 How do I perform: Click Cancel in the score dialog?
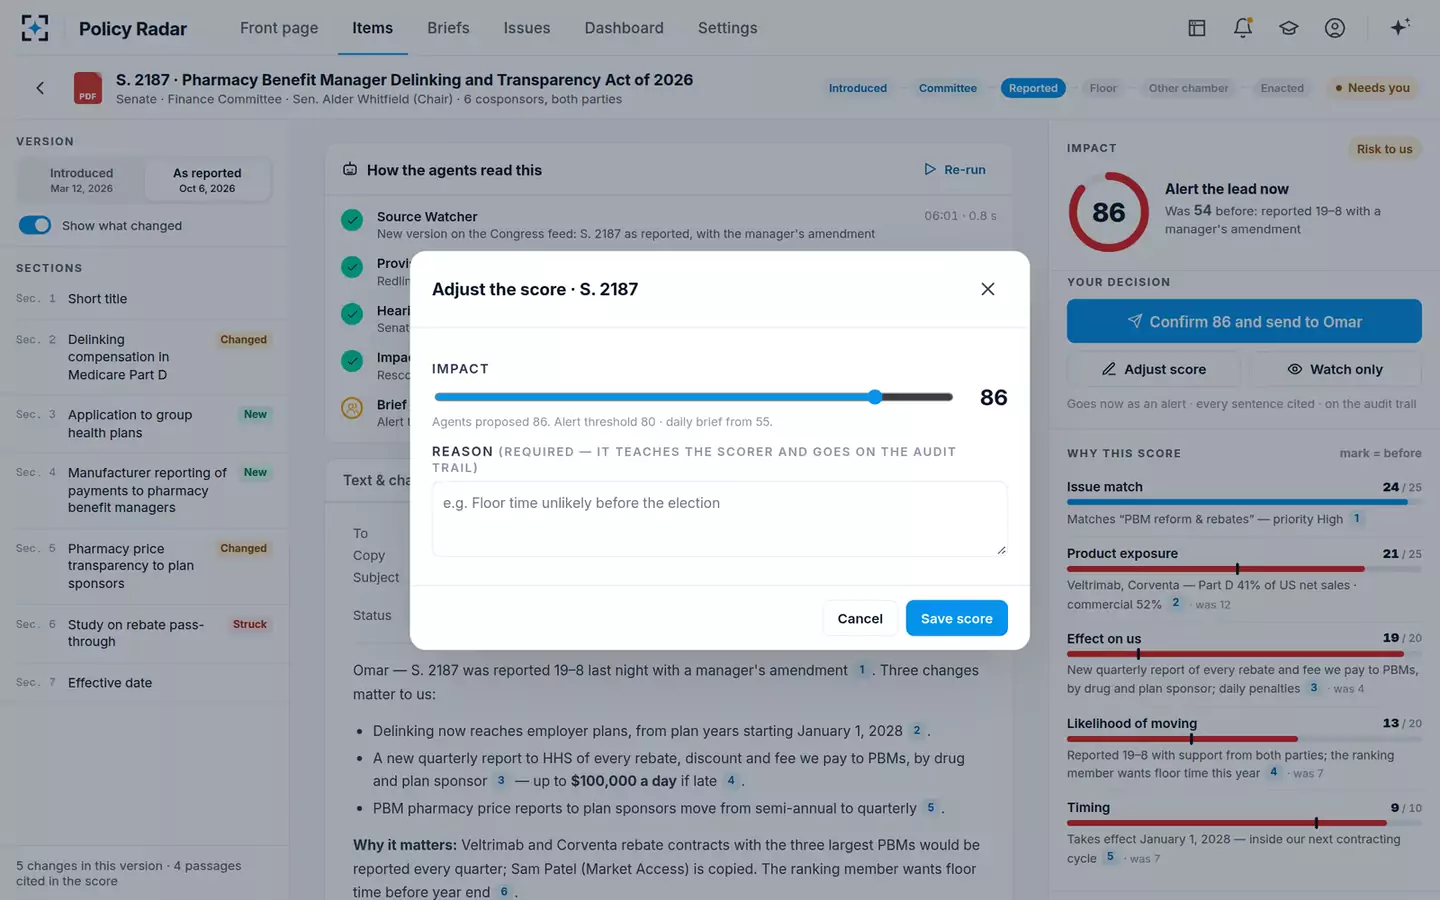pyautogui.click(x=860, y=618)
